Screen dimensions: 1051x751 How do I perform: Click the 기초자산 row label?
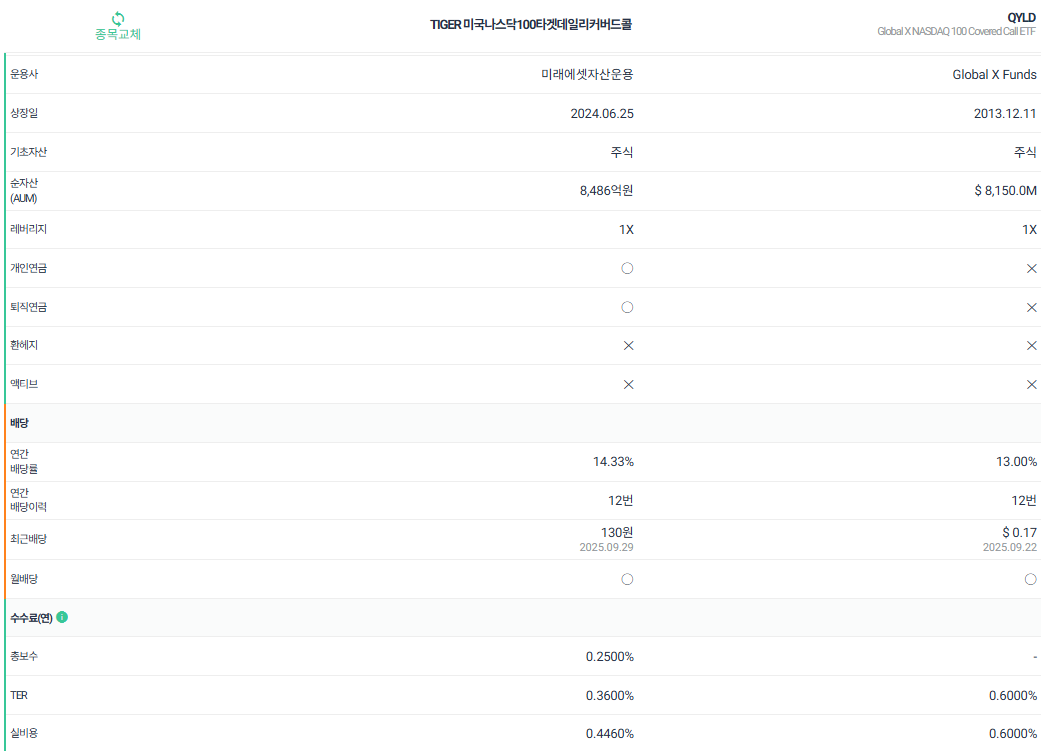(29, 152)
